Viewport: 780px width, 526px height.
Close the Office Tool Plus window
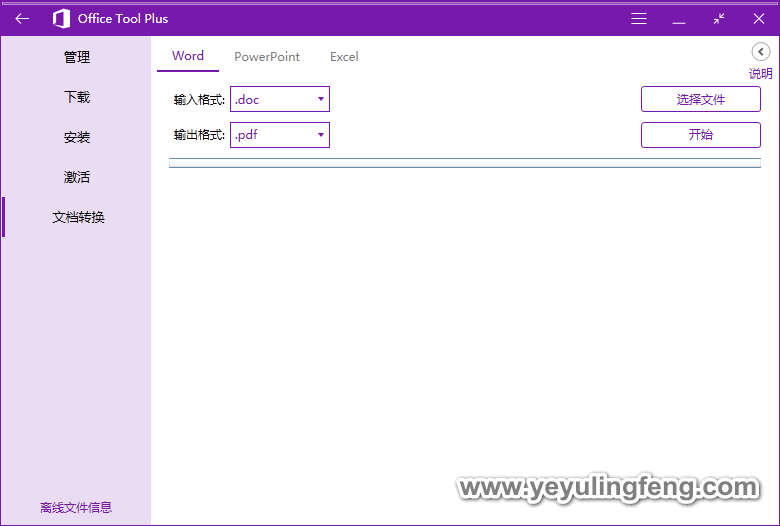click(759, 19)
